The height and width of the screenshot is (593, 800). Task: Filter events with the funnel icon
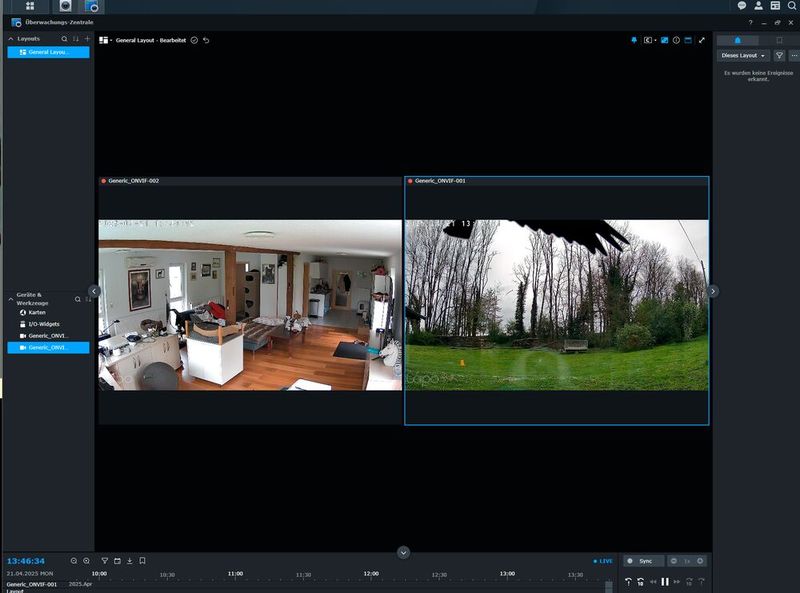(x=779, y=55)
